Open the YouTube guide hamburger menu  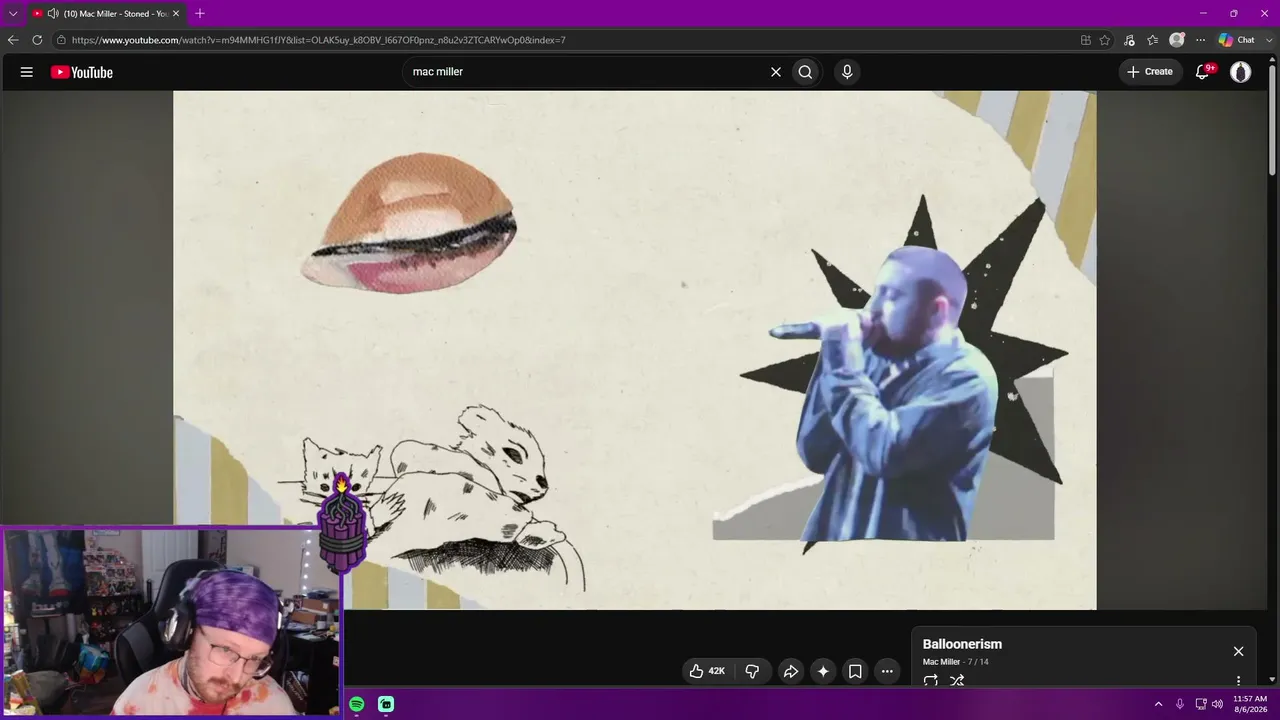tap(27, 72)
